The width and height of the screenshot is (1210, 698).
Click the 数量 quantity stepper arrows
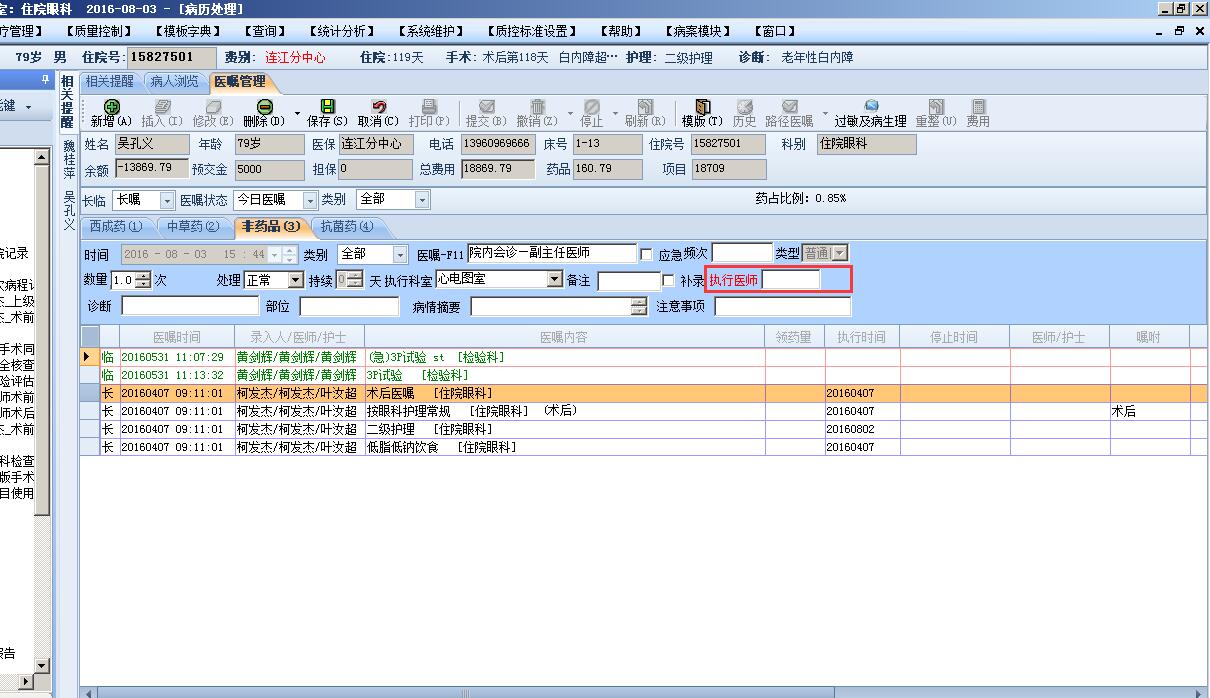[x=142, y=281]
